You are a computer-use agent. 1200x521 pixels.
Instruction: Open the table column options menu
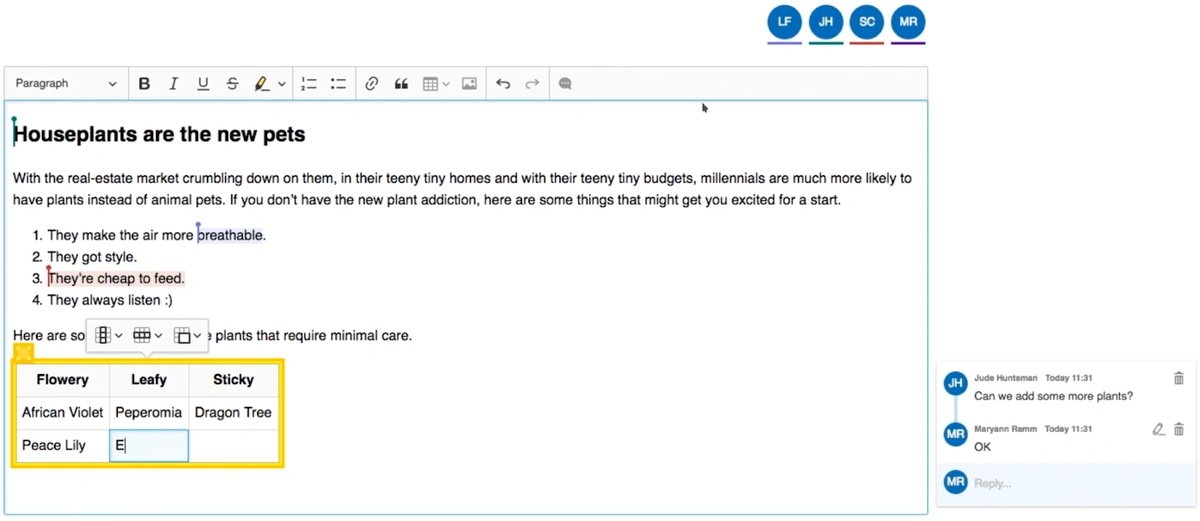coord(108,335)
